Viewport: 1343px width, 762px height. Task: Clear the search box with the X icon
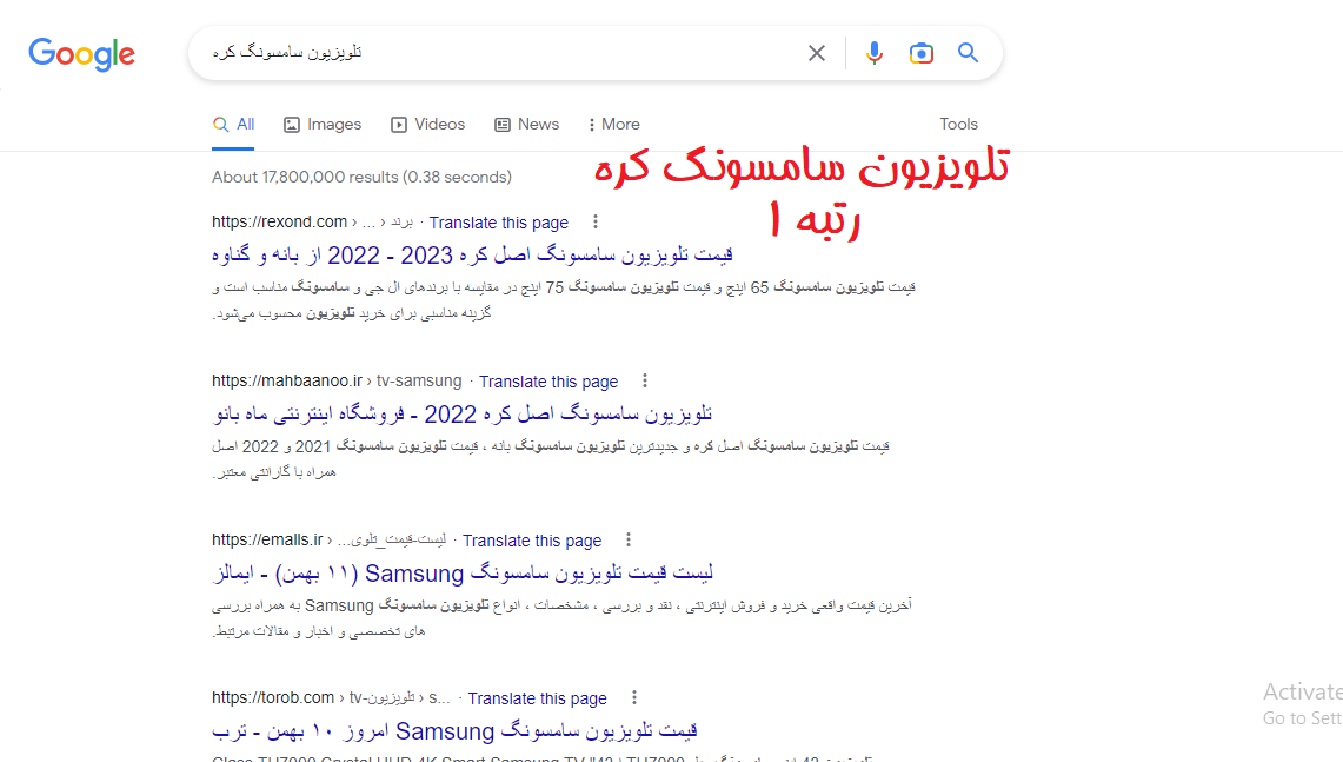[817, 53]
